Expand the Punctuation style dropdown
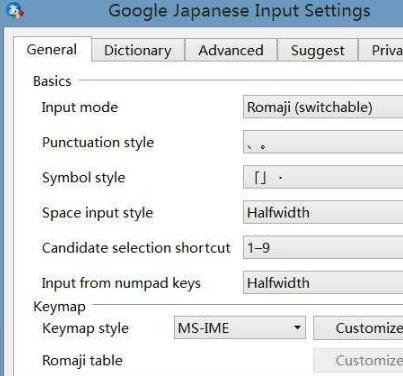 click(x=323, y=142)
